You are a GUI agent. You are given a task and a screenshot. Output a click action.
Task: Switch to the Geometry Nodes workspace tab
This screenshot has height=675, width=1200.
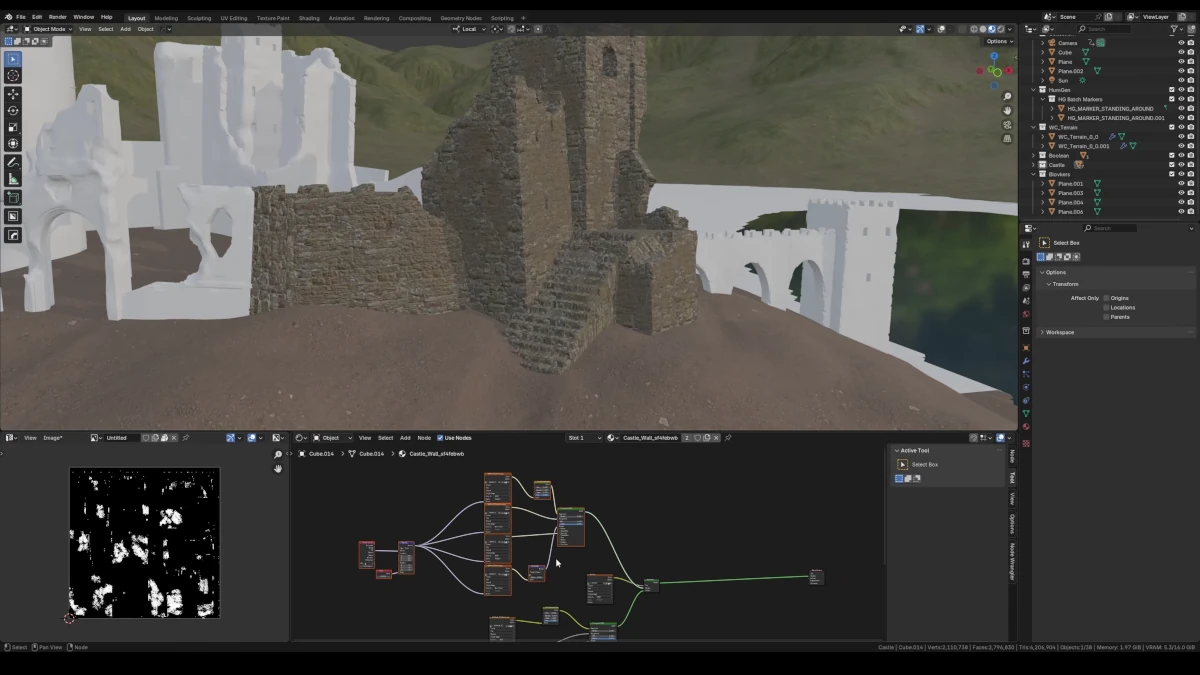[460, 18]
